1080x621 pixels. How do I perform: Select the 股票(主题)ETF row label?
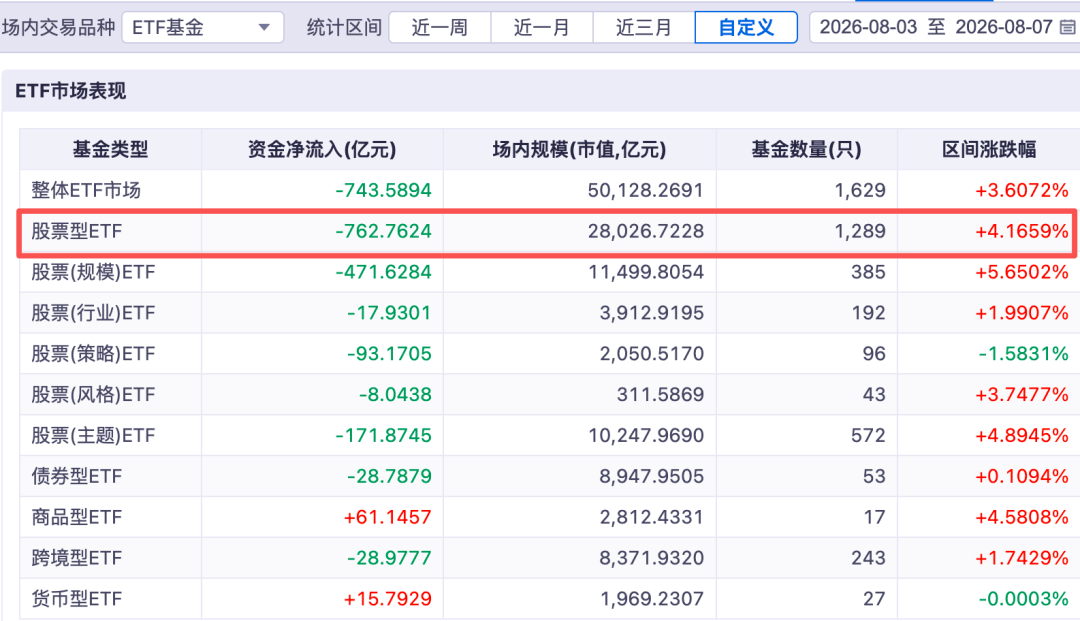pos(93,435)
